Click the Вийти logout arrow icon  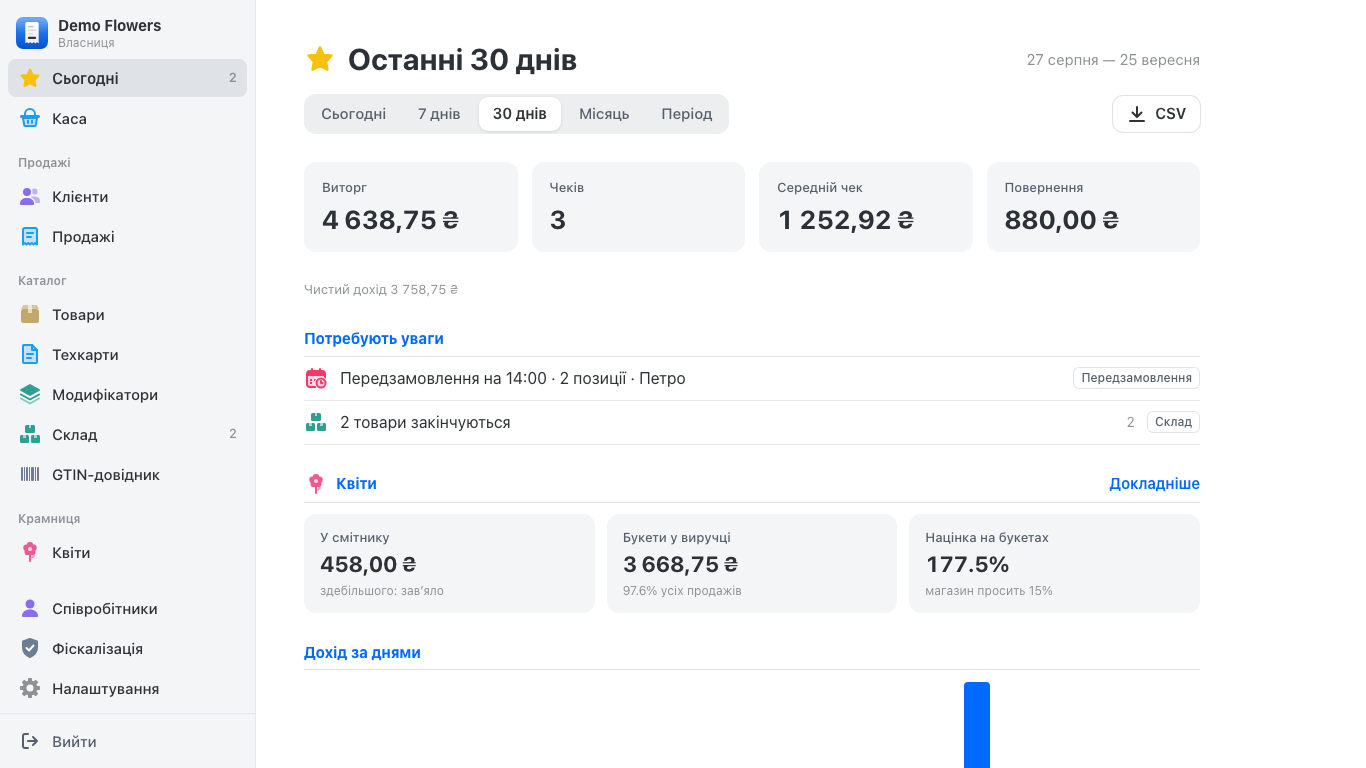coord(30,742)
